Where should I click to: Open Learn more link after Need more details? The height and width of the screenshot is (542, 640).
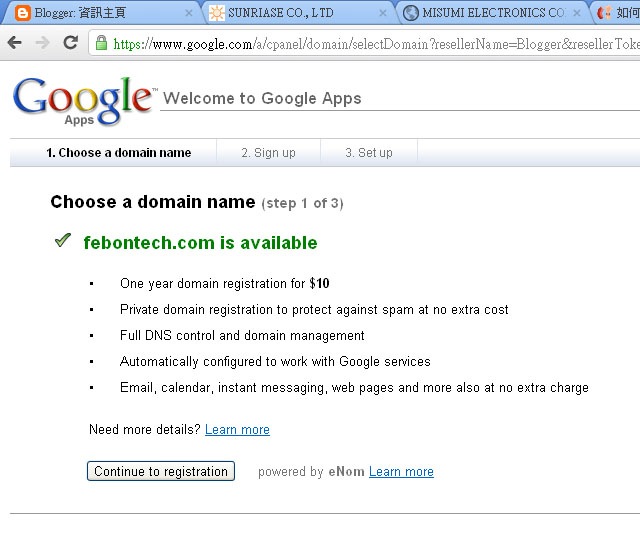click(x=237, y=430)
